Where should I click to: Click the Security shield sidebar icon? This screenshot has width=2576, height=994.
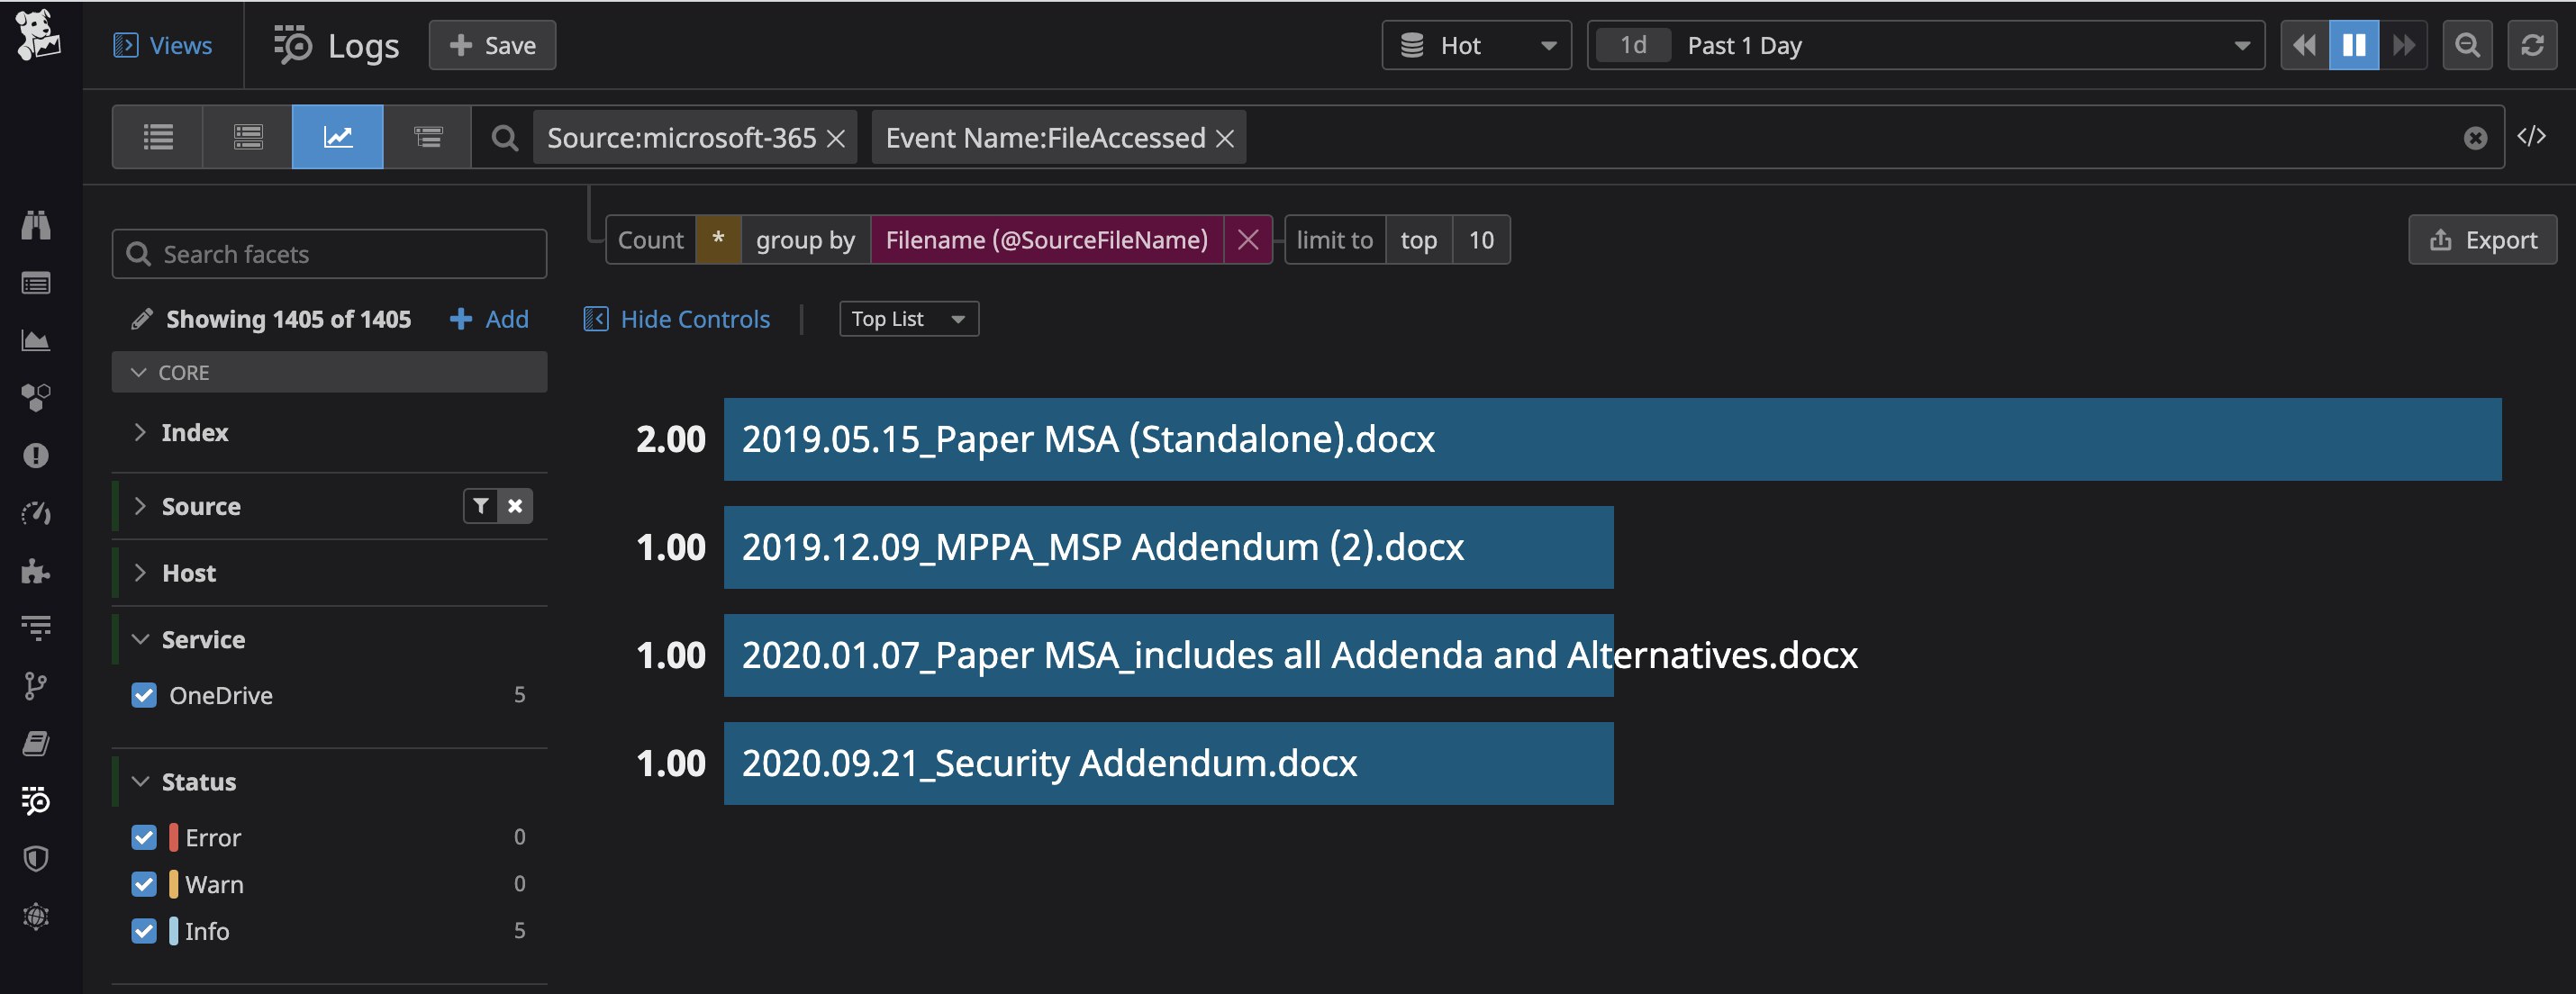36,858
